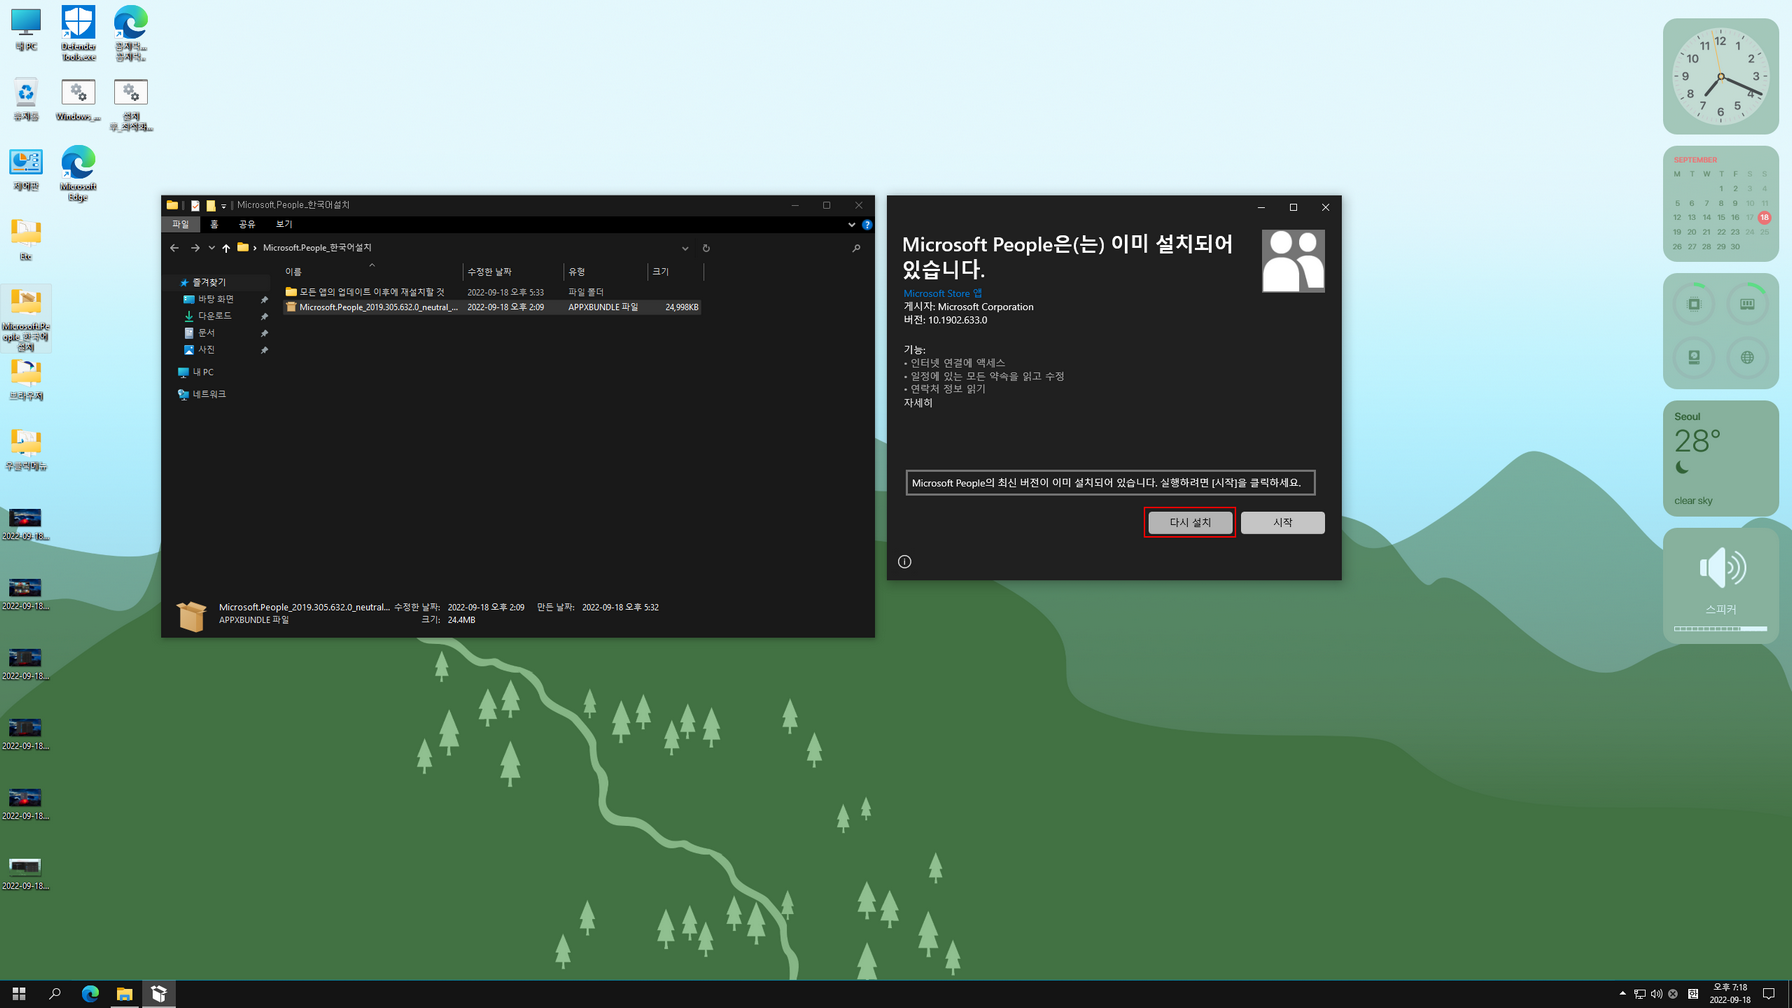Screen dimensions: 1792x1008
Task: Open the Recycle Bin desktop icon
Action: click(x=26, y=100)
